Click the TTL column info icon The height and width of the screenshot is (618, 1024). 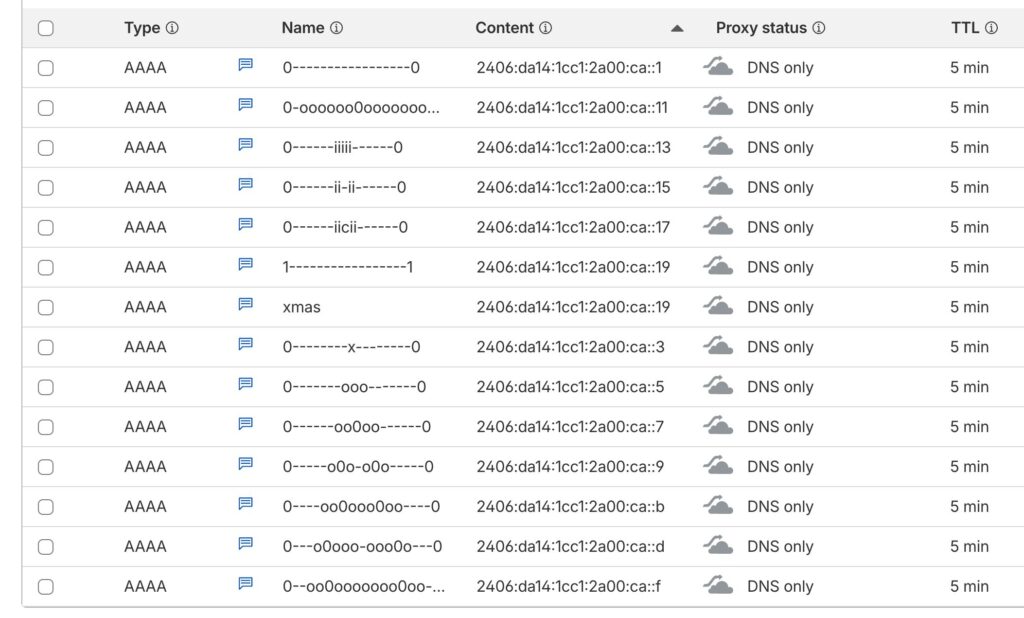point(991,28)
